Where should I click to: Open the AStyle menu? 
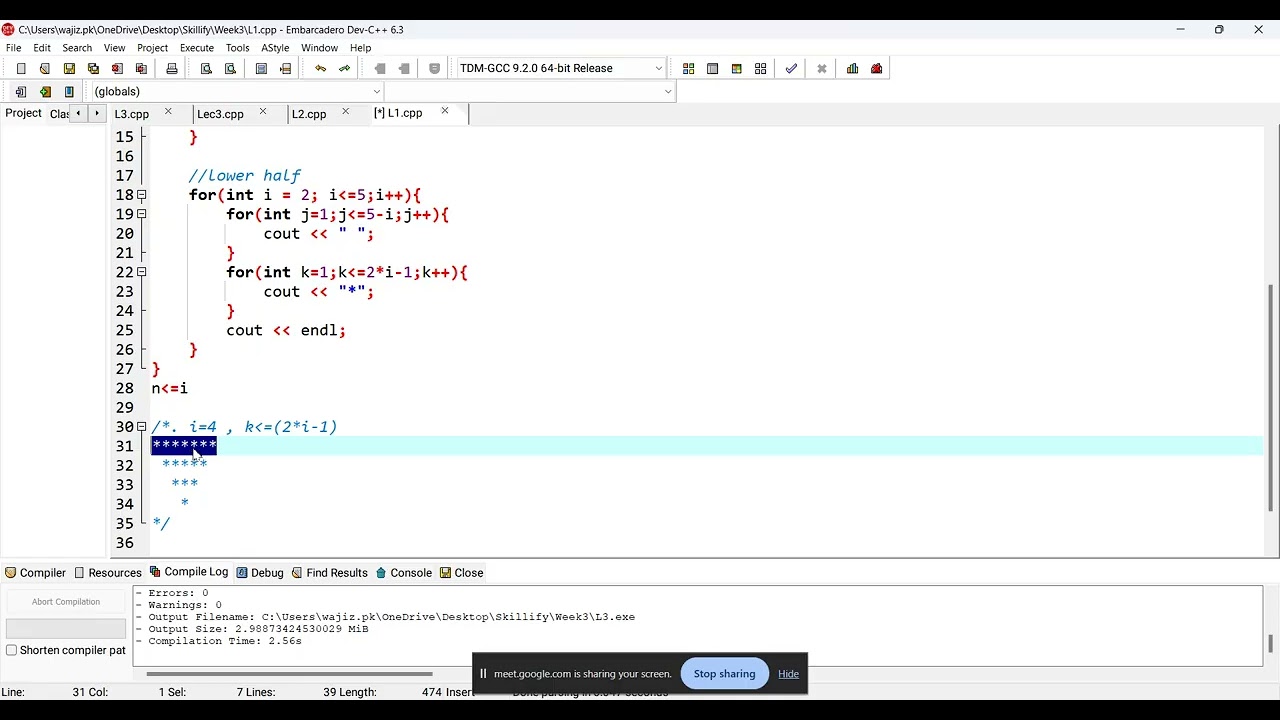275,48
